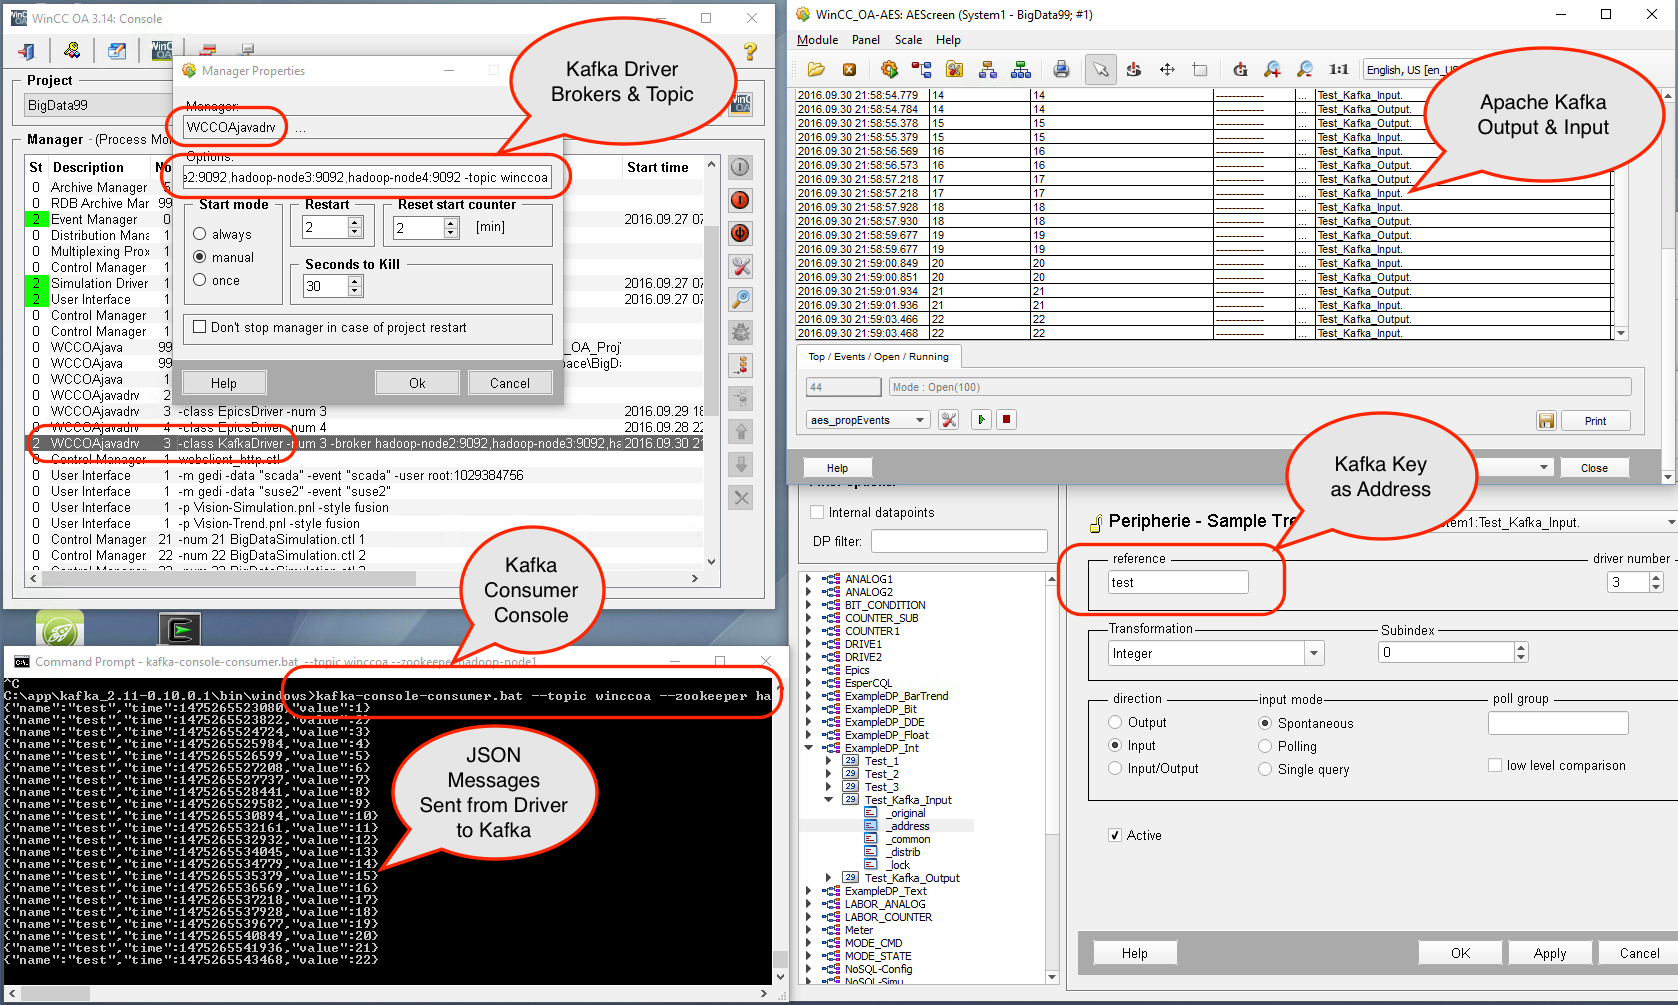Select Polling input mode radio

click(1265, 746)
